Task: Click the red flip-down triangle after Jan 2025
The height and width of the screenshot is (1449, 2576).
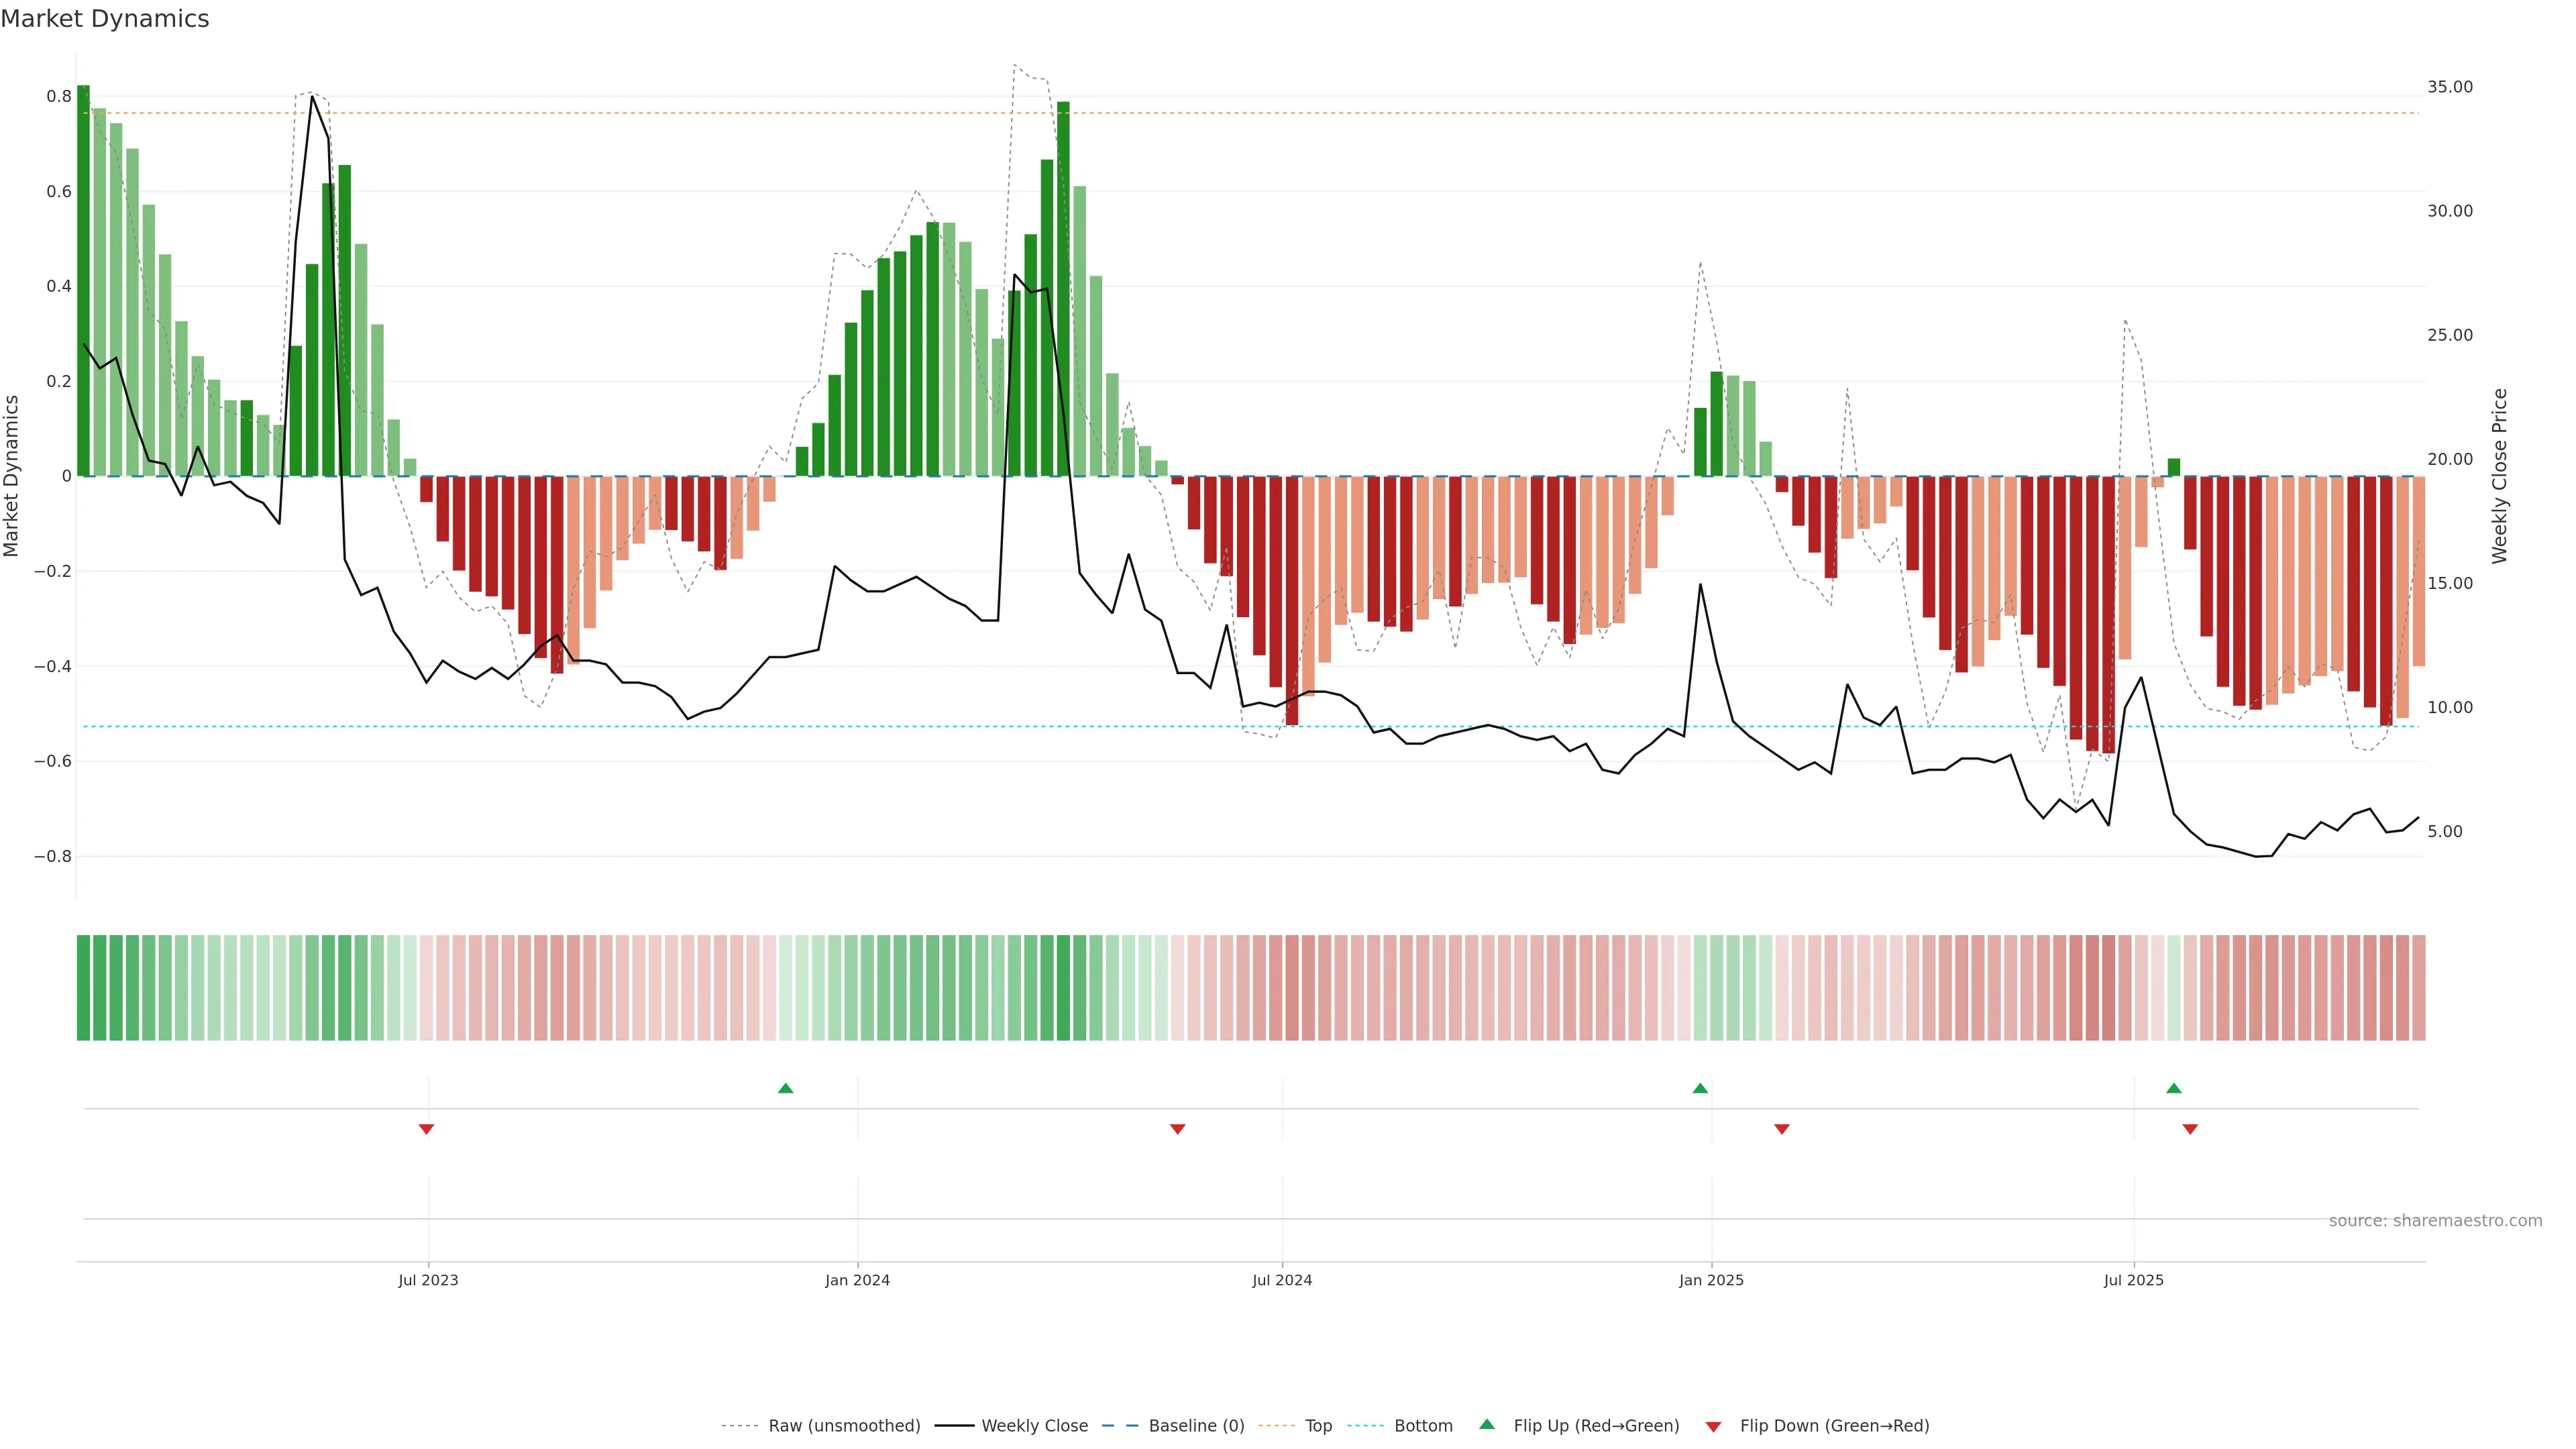Action: pyautogui.click(x=1781, y=1129)
